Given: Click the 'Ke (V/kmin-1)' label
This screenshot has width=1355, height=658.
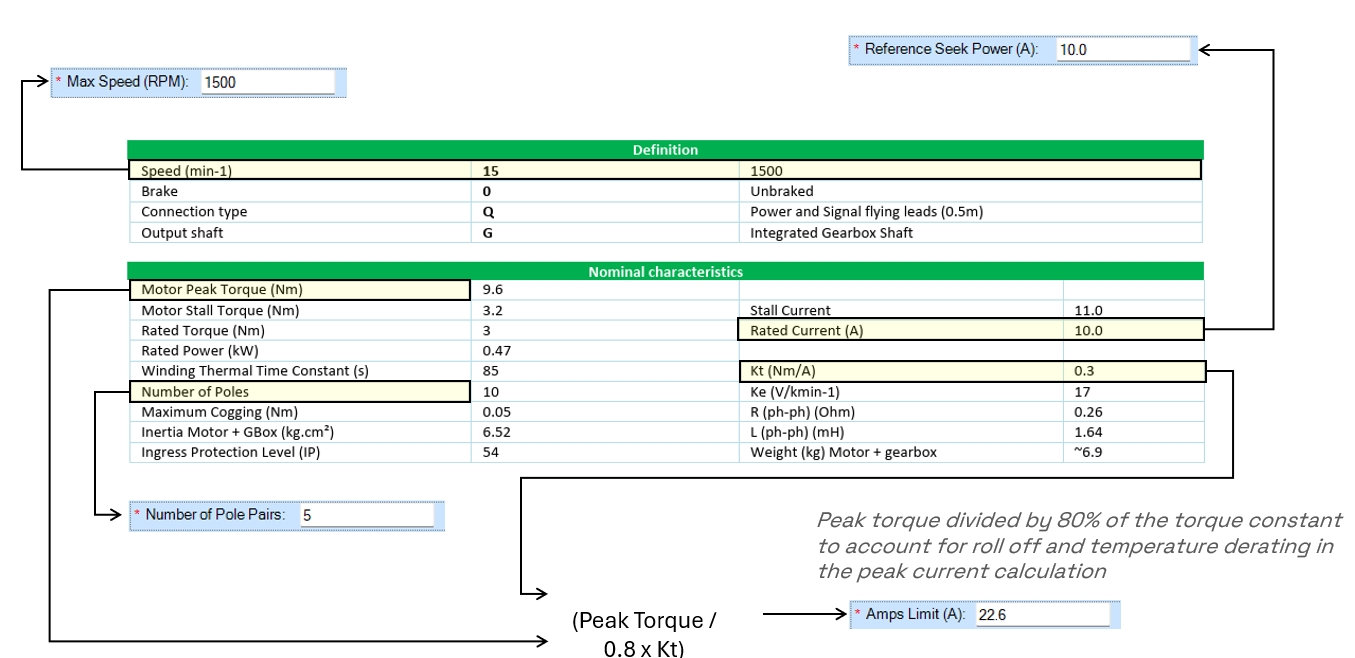Looking at the screenshot, I should tap(797, 392).
